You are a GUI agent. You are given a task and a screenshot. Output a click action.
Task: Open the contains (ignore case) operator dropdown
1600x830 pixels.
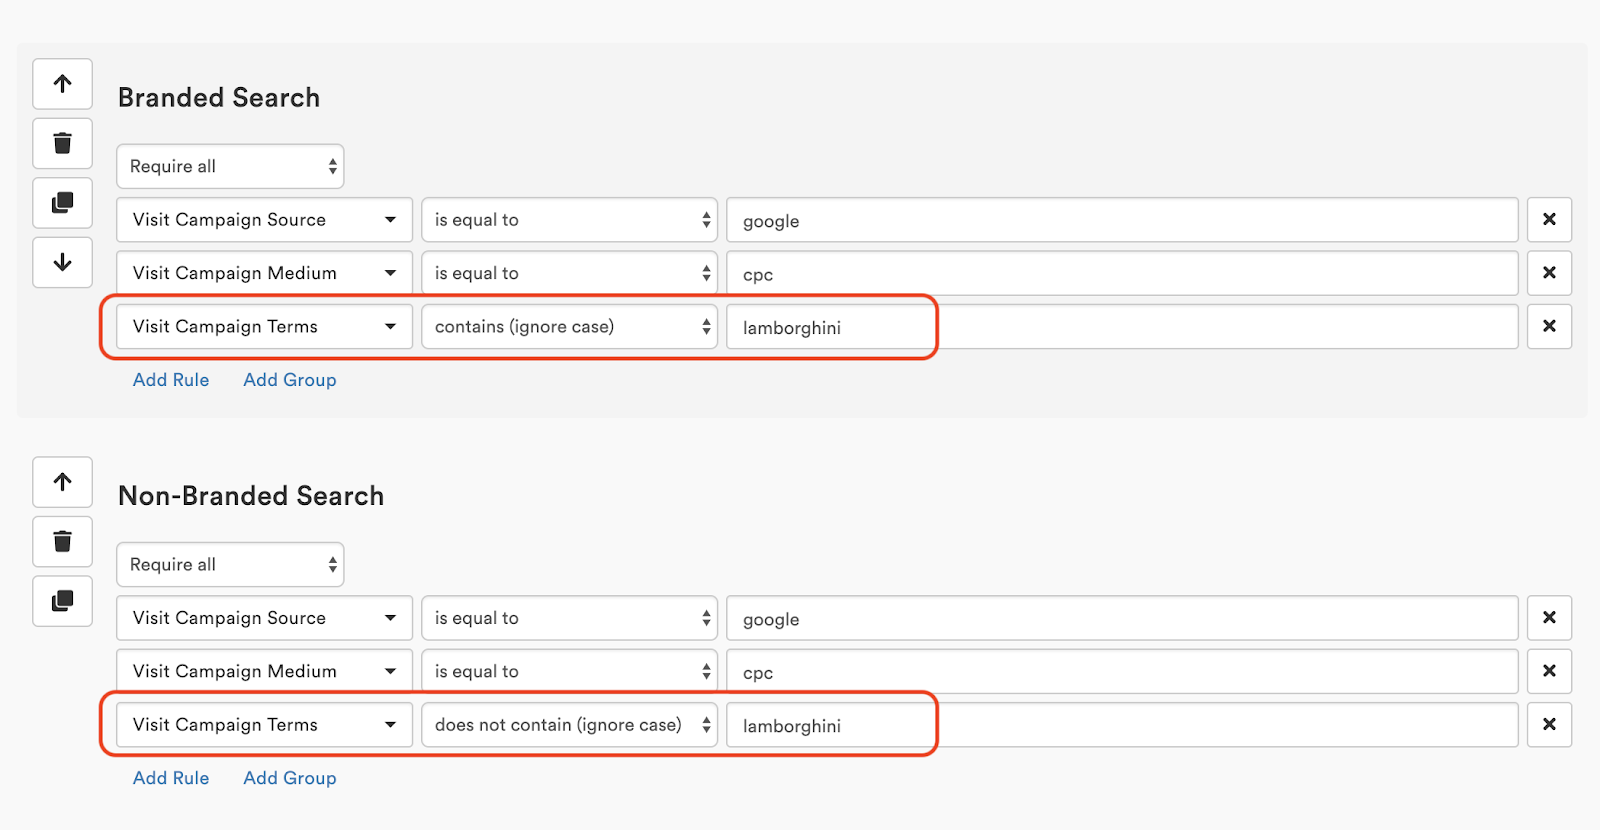(x=570, y=326)
